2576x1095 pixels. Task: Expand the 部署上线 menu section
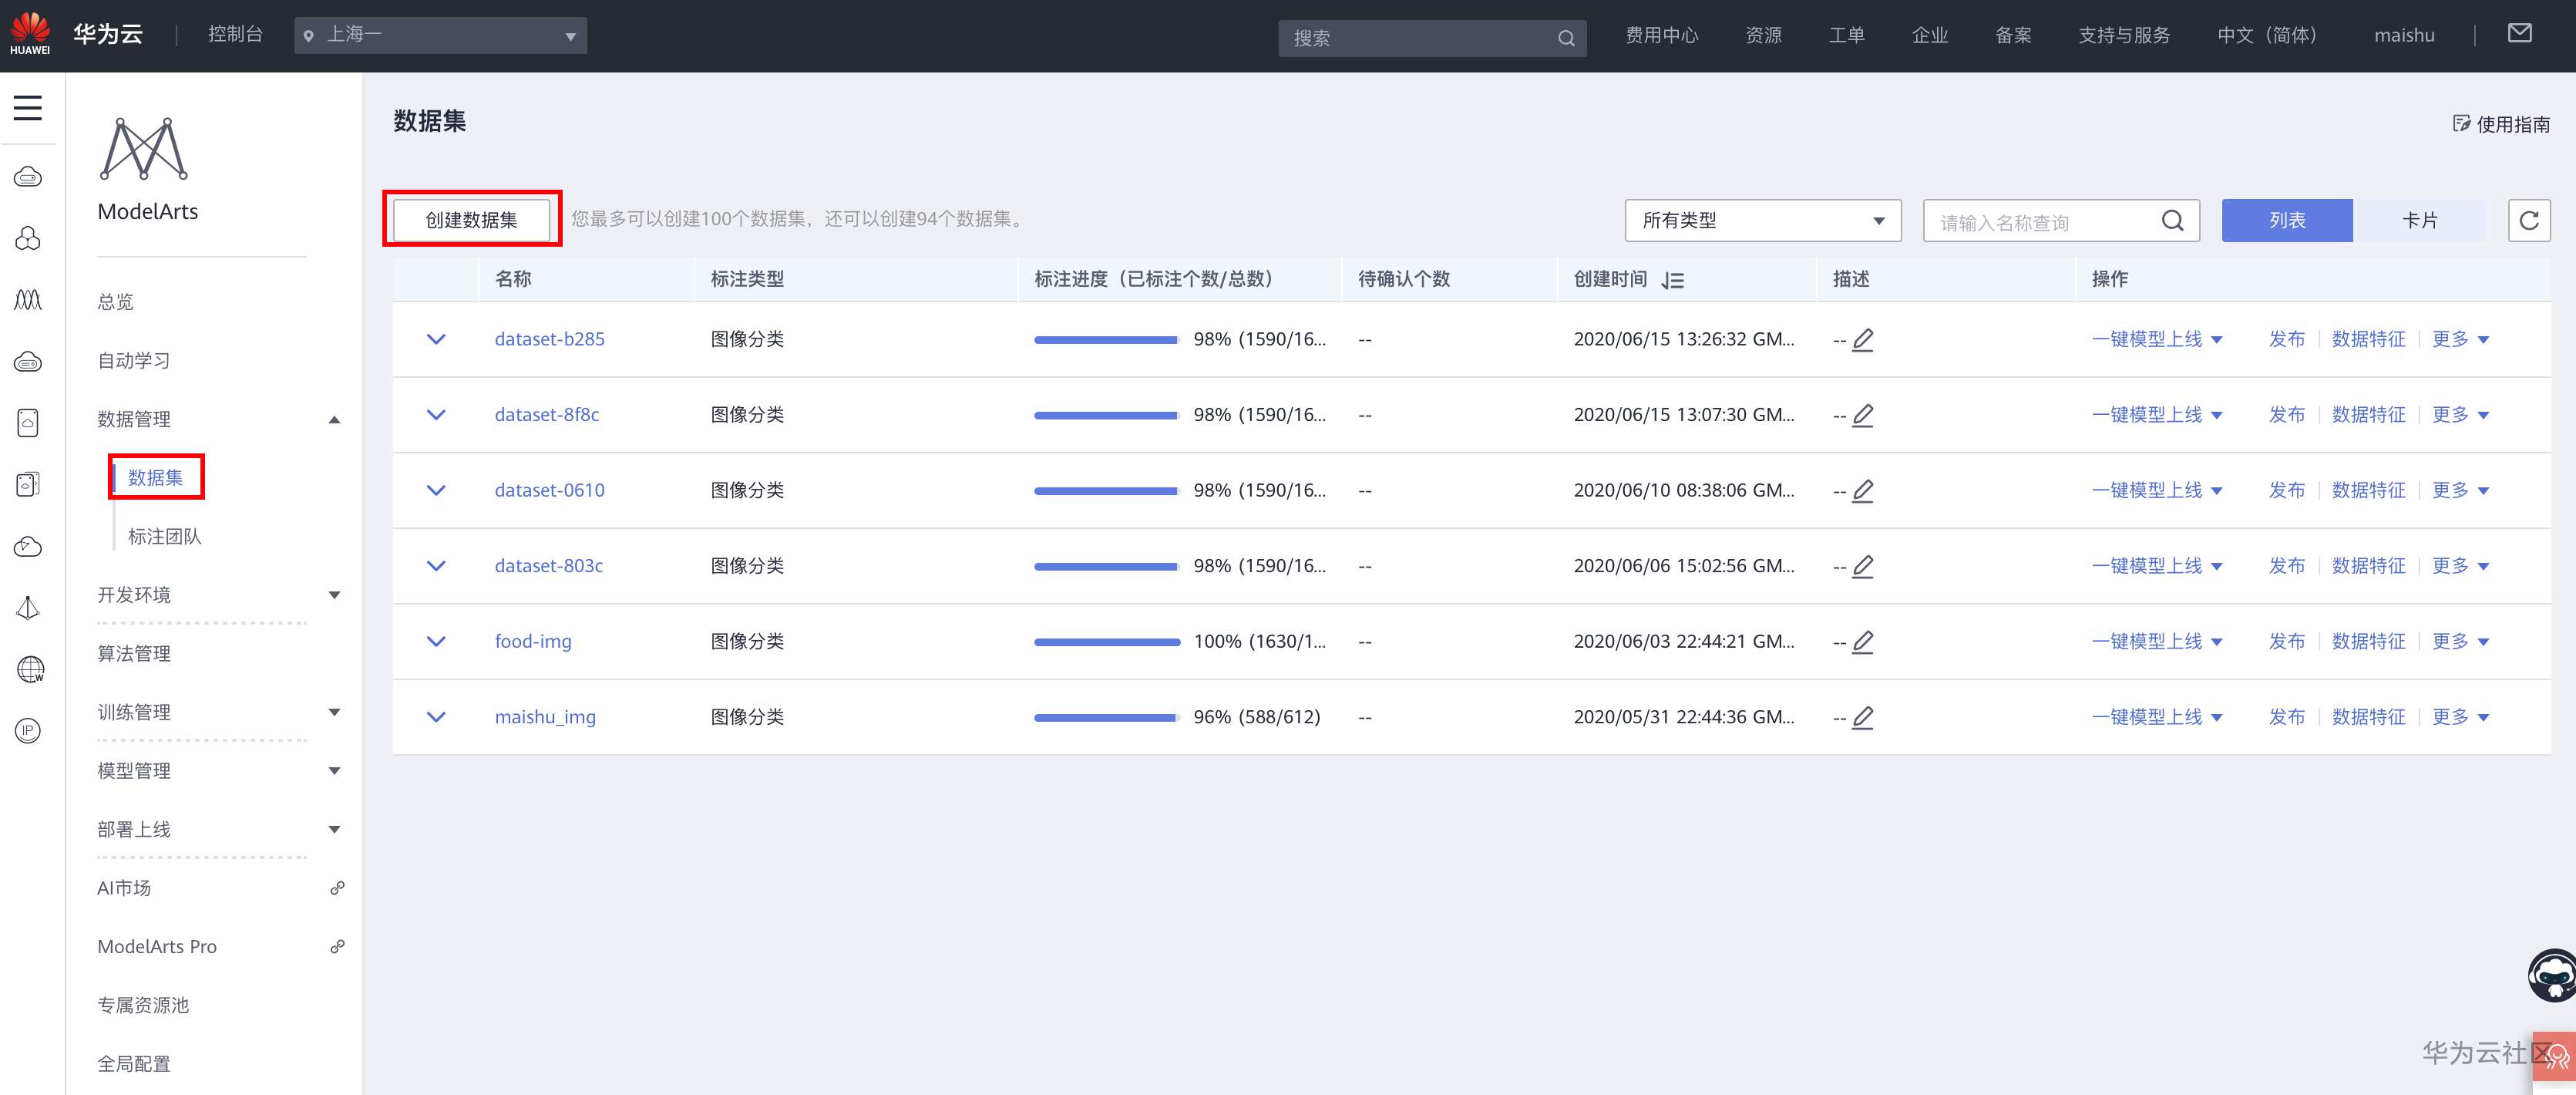coord(335,829)
